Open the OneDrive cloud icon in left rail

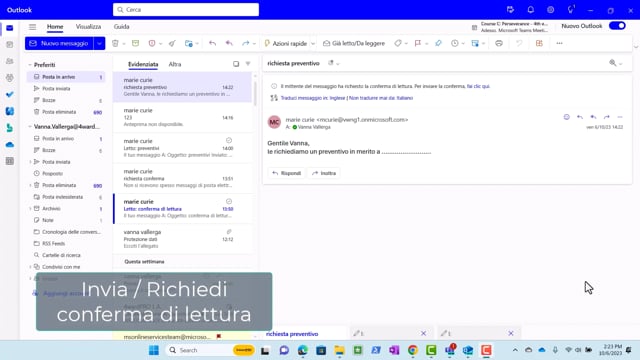(10, 144)
